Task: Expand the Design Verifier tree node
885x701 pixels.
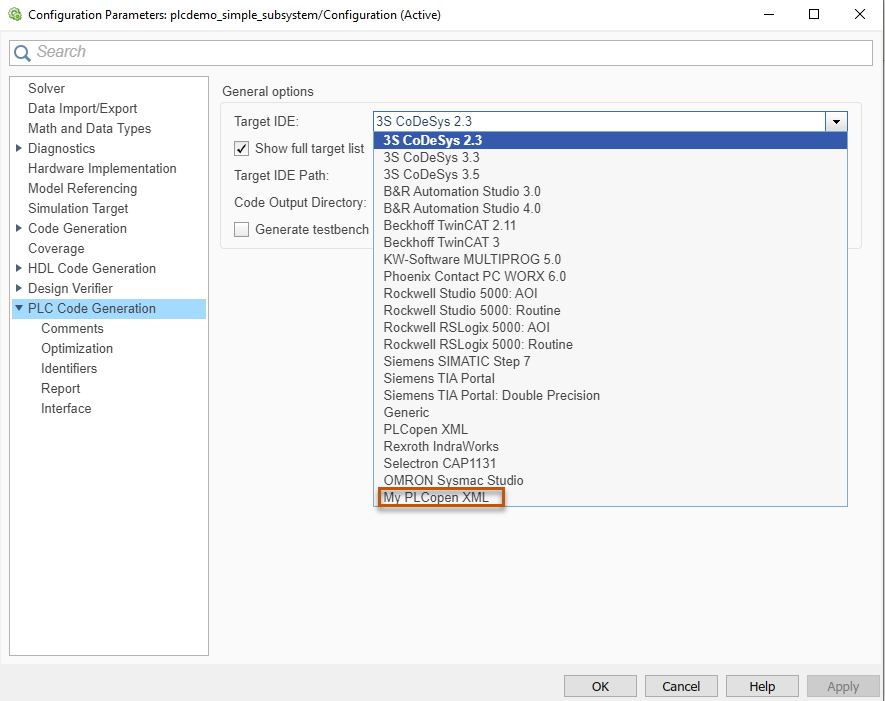Action: [19, 288]
